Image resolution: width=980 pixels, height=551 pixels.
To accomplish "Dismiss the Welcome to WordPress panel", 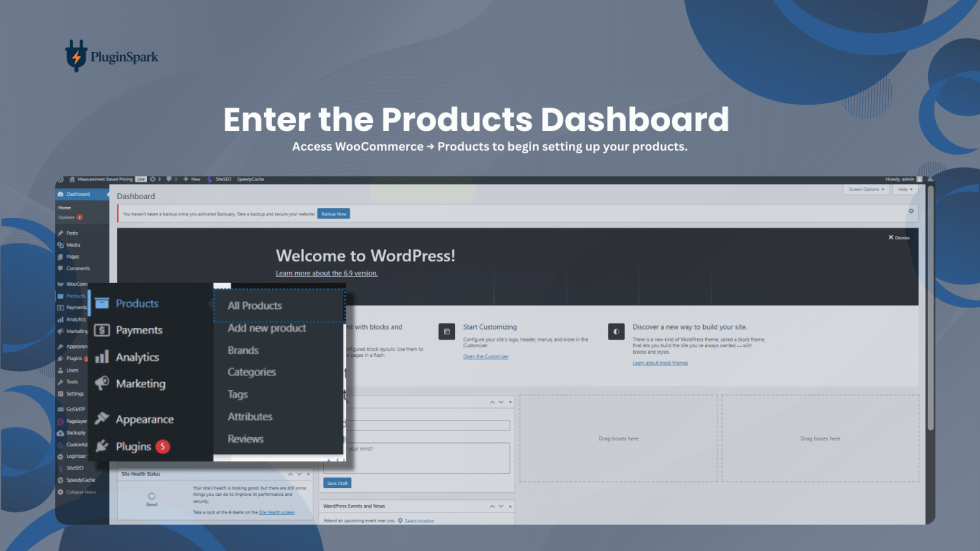I will click(899, 237).
